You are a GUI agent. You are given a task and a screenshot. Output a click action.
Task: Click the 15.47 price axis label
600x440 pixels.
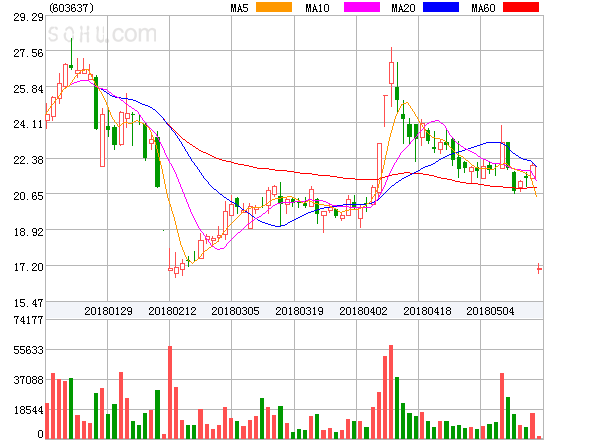[29, 303]
